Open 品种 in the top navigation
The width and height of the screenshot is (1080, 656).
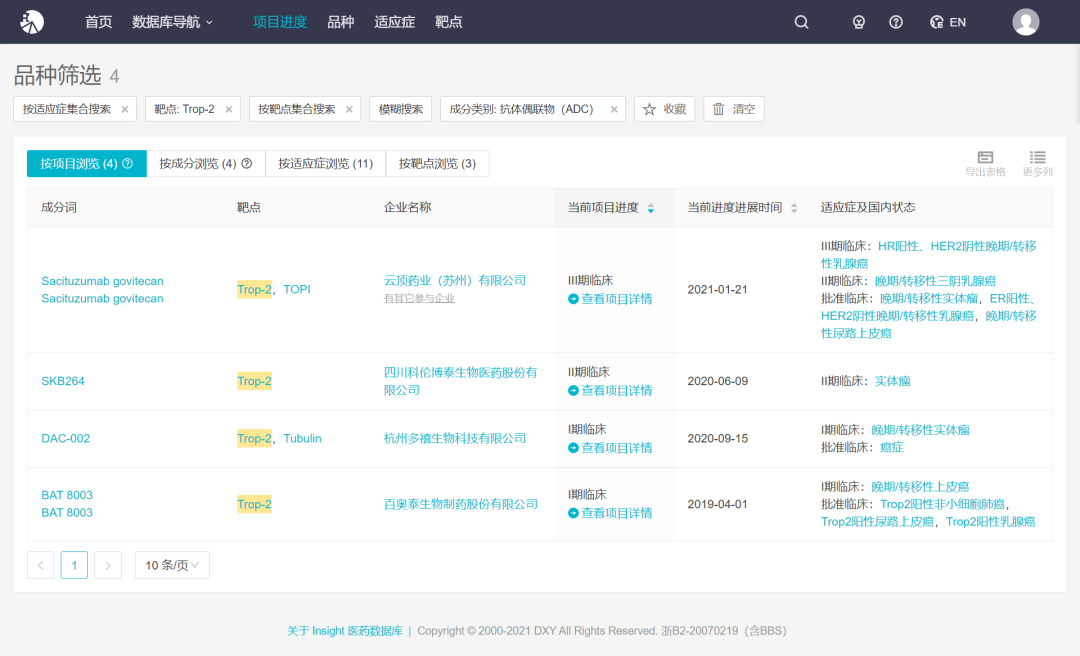click(340, 22)
